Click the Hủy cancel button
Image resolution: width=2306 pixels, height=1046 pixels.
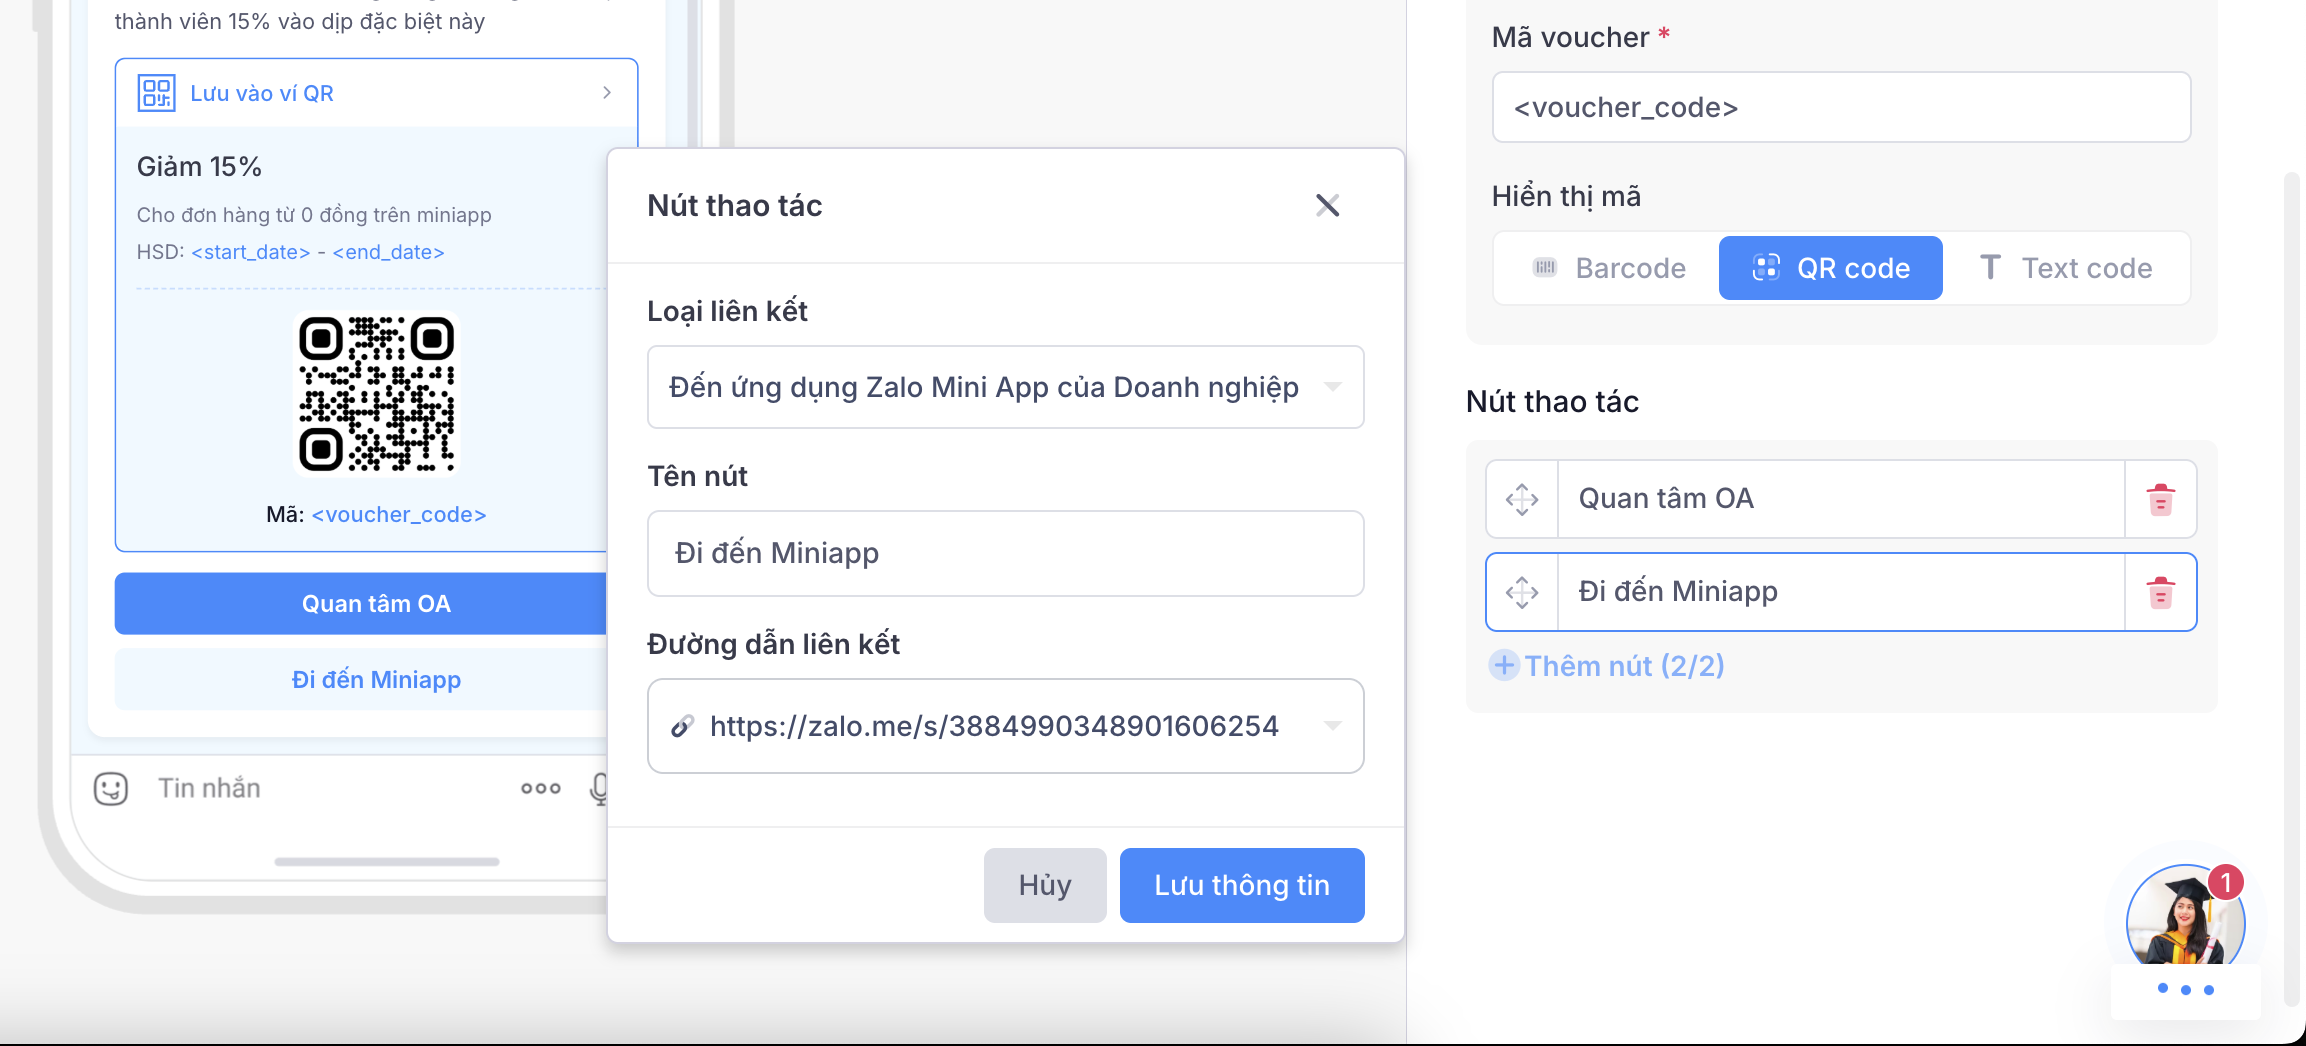pyautogui.click(x=1044, y=885)
